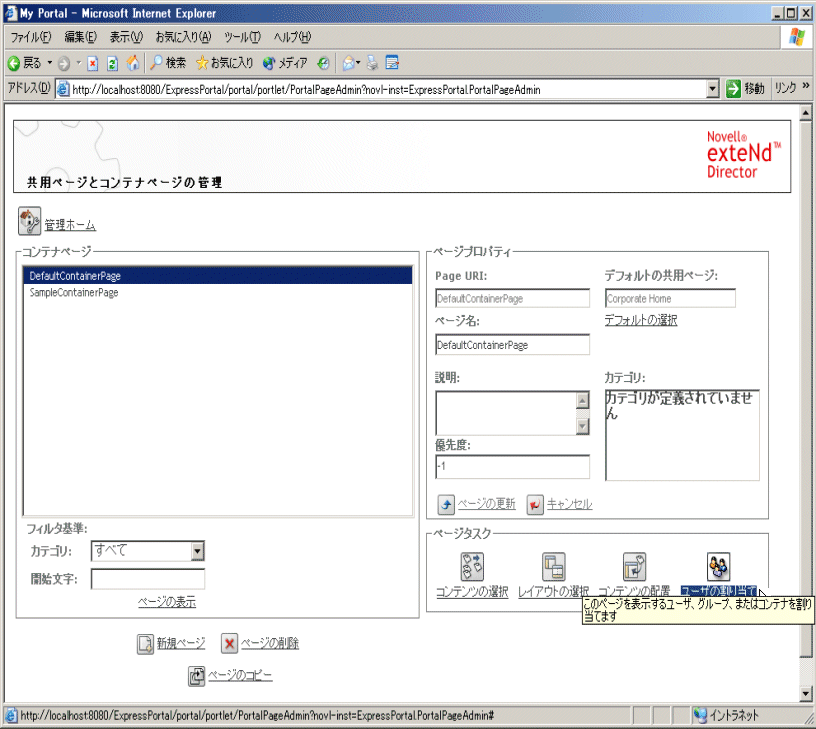The height and width of the screenshot is (729, 816).
Task: Click the admin home house icon
Action: click(x=29, y=221)
